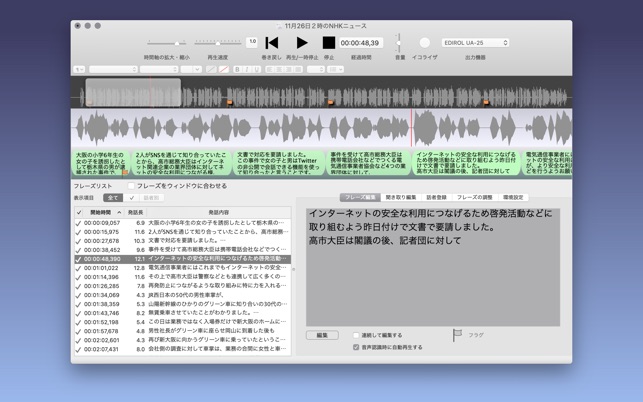The height and width of the screenshot is (402, 643).
Task: Select phrase row 00:01:26,285
Action: 183,286
